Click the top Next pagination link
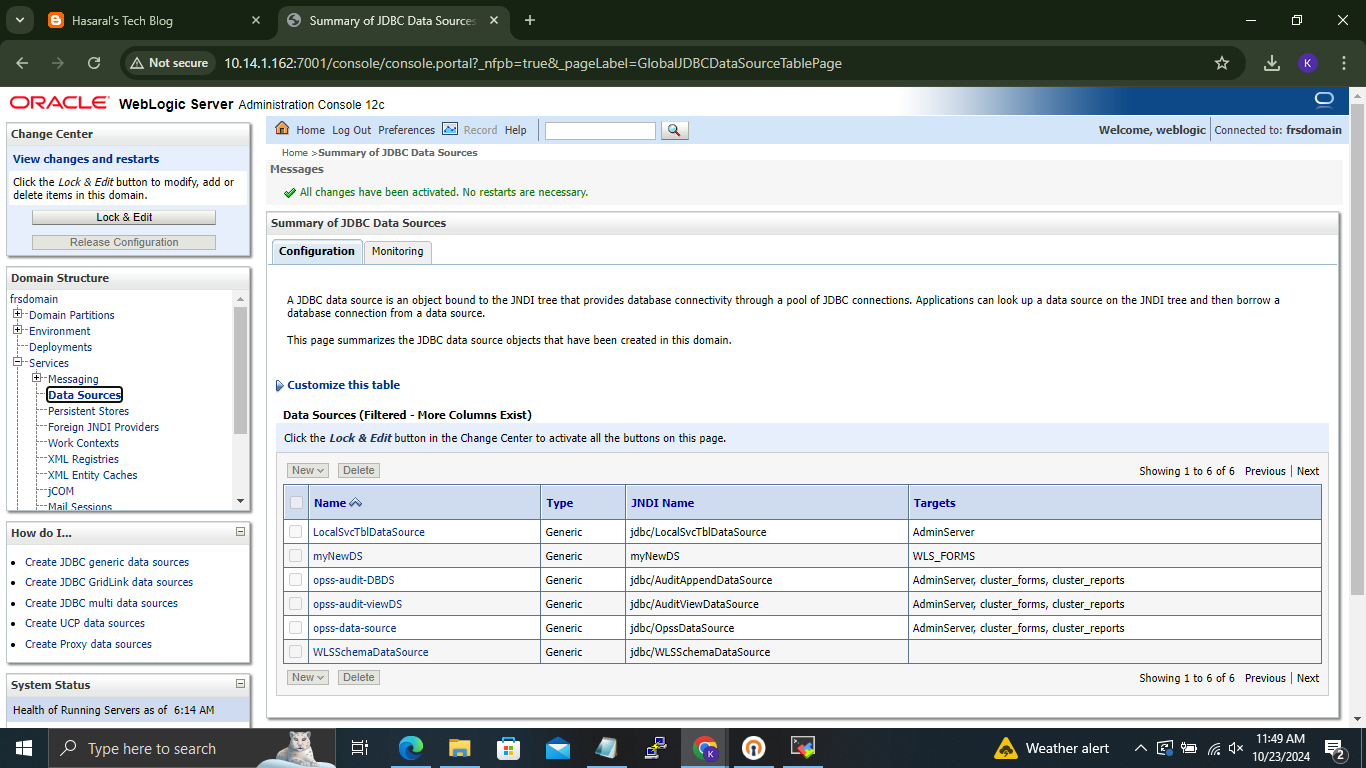This screenshot has width=1366, height=768. coord(1308,471)
